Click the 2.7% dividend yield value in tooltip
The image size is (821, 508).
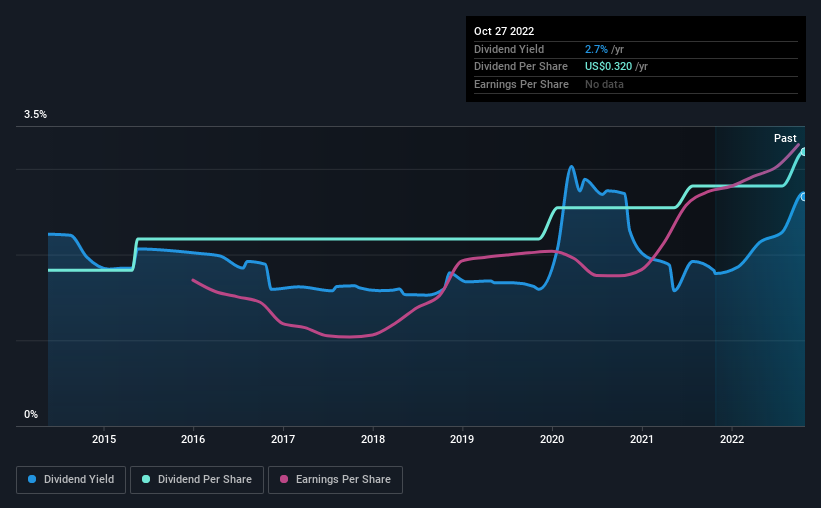point(596,49)
